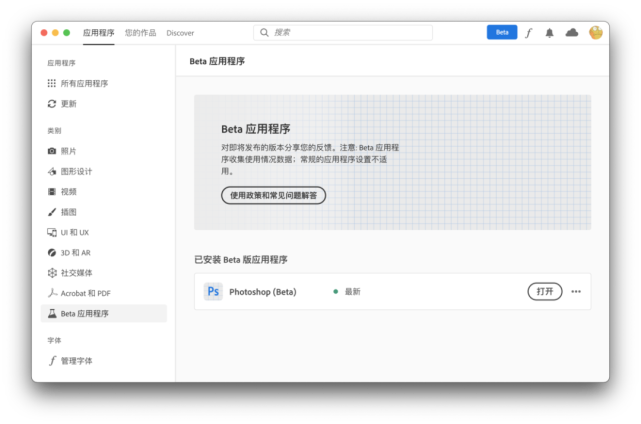Select 照片 category label
Viewport: 641px width, 424px height.
click(x=69, y=151)
